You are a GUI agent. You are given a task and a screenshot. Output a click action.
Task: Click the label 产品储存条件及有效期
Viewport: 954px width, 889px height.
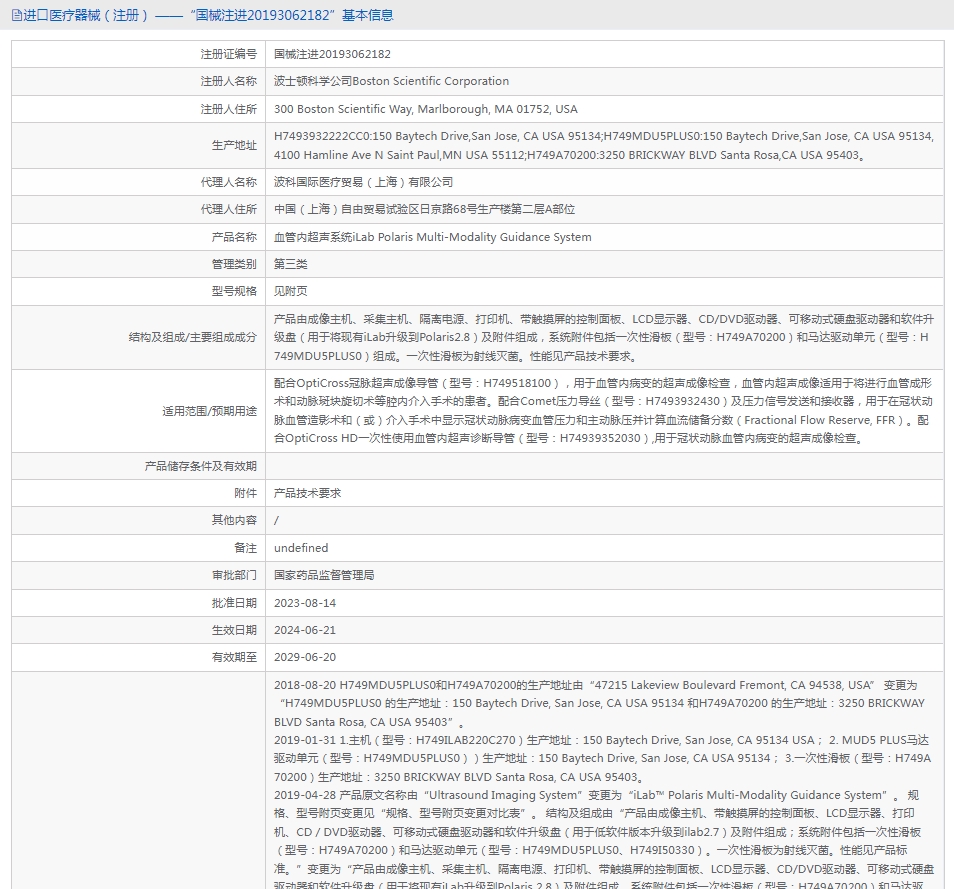(x=201, y=466)
